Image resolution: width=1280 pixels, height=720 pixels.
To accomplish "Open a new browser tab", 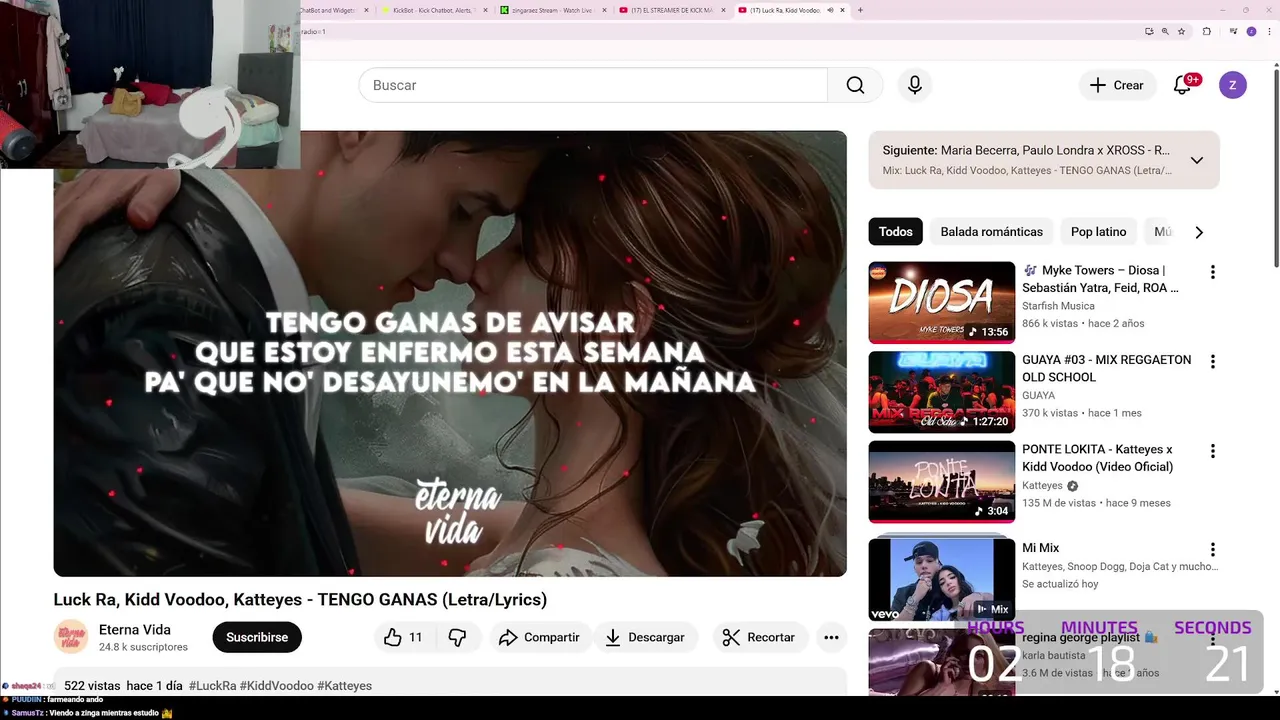I will click(861, 10).
